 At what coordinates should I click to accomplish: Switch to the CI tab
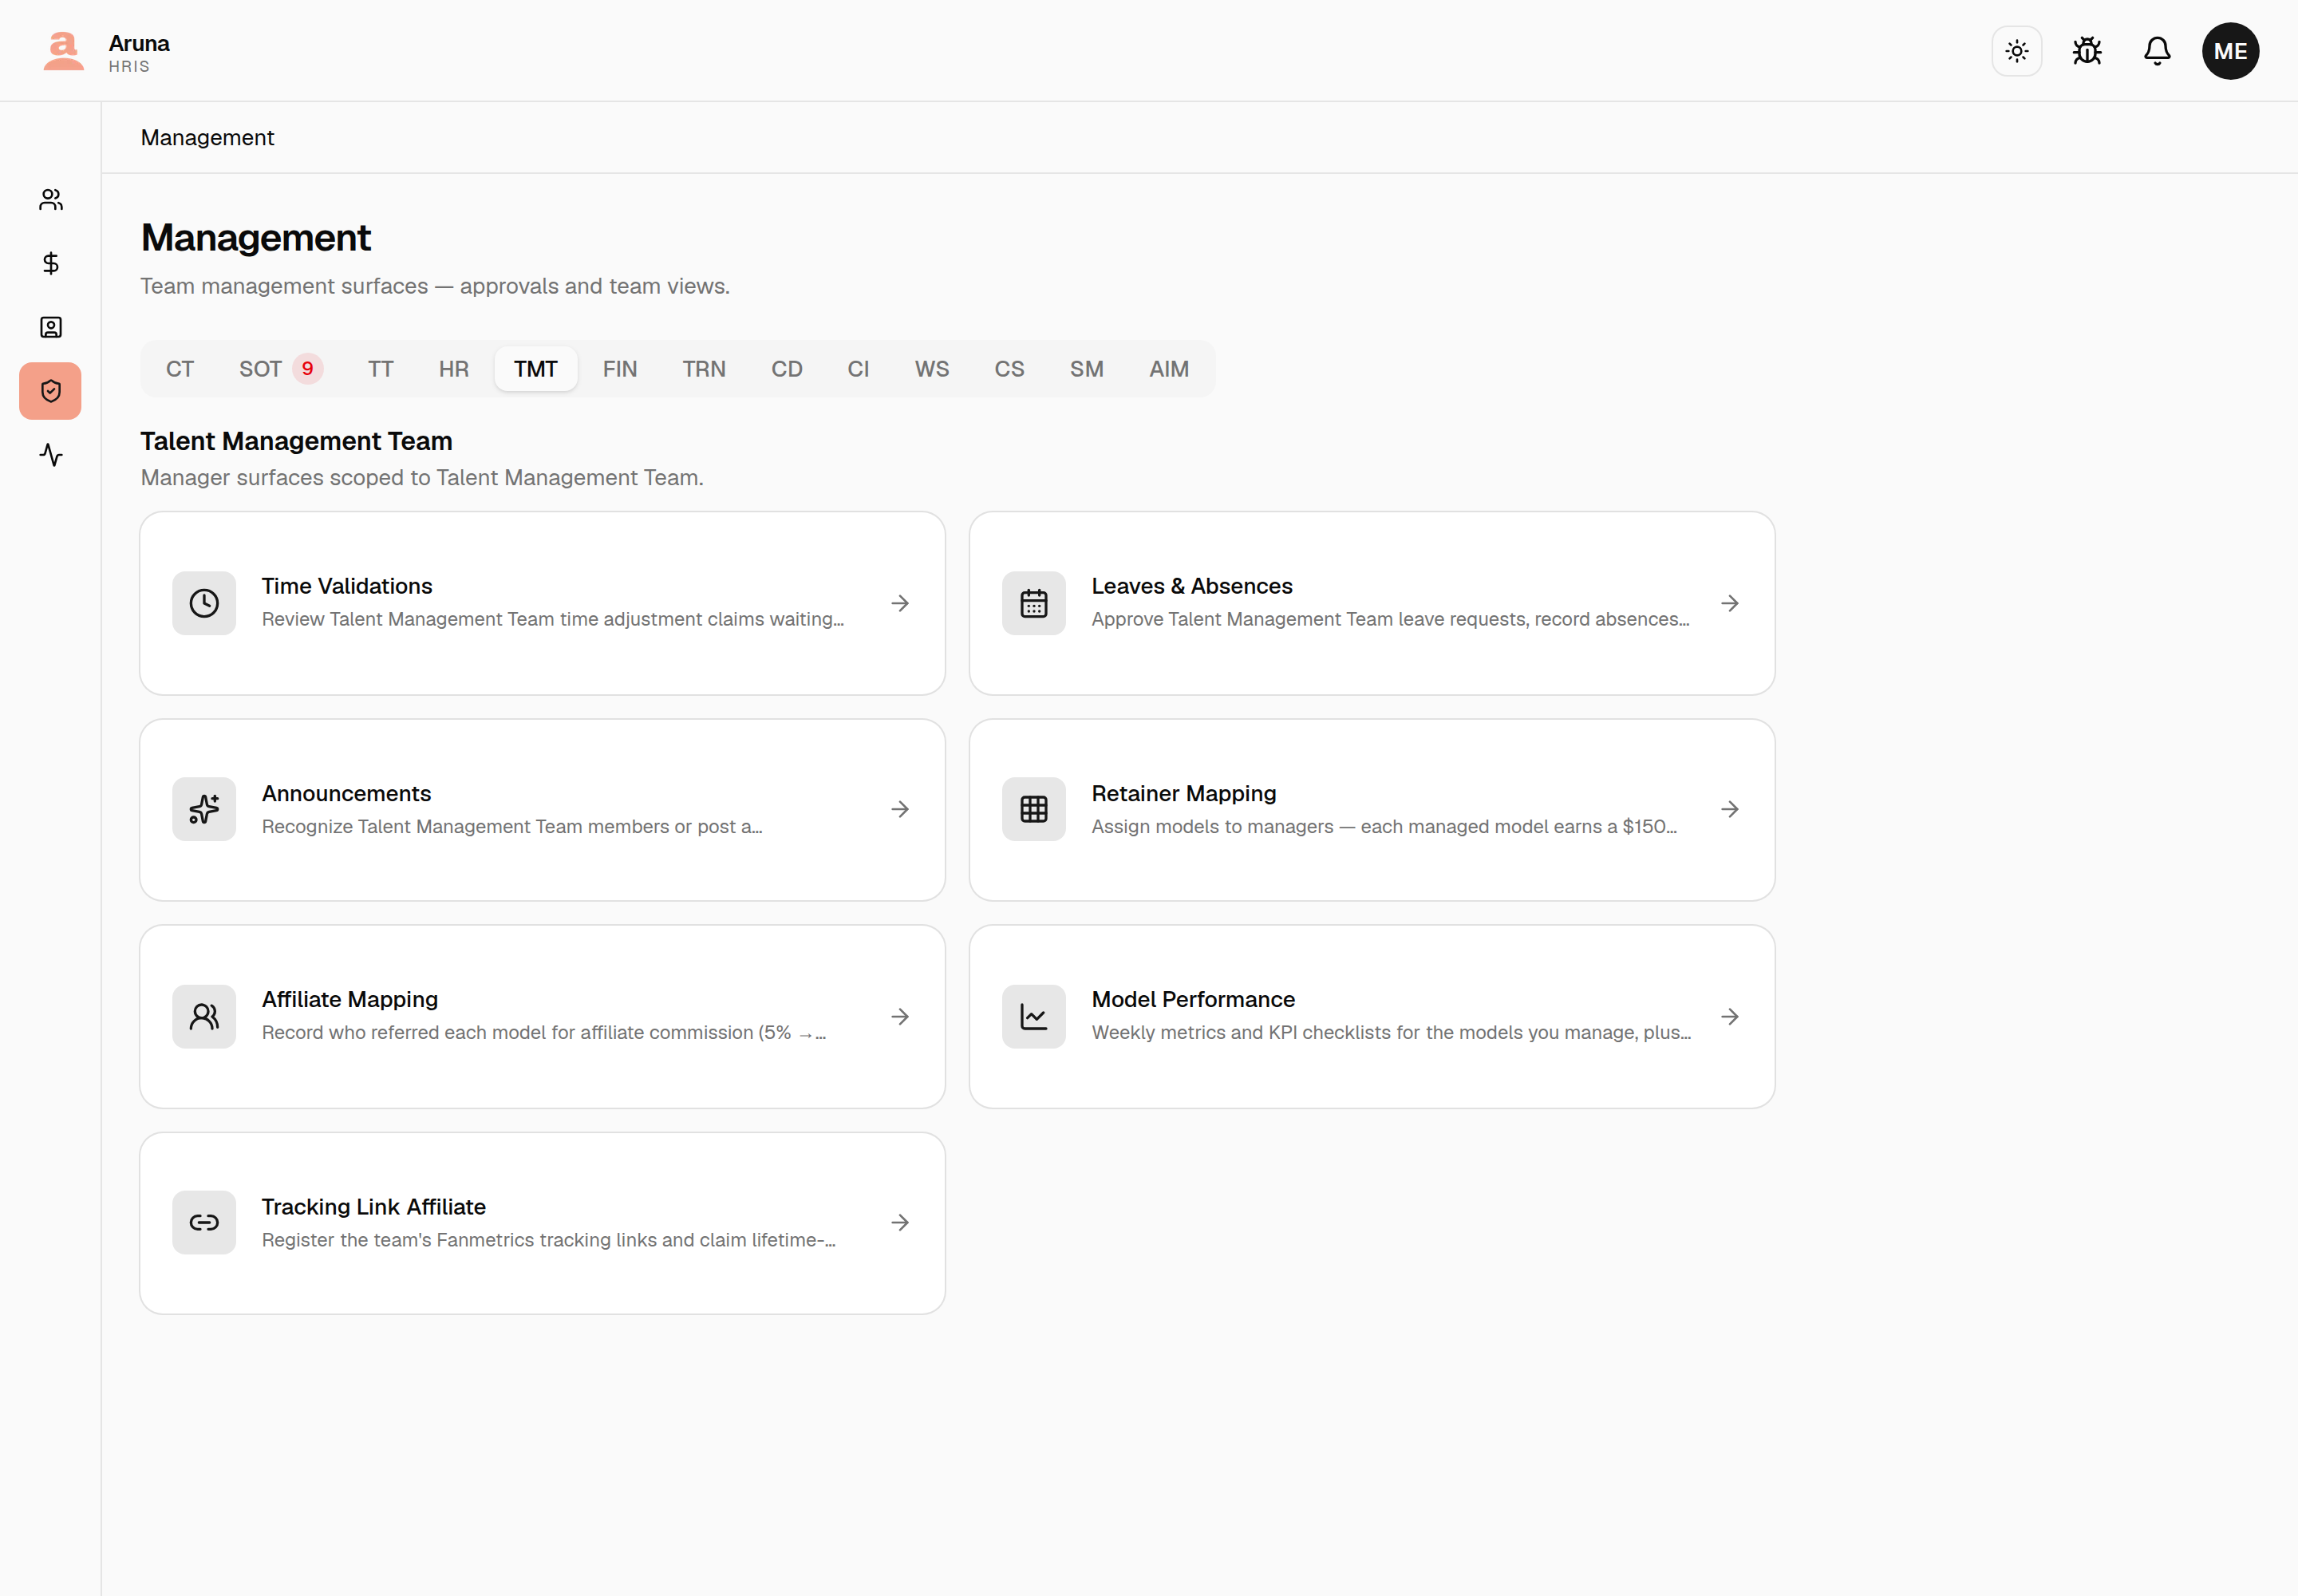(x=858, y=369)
